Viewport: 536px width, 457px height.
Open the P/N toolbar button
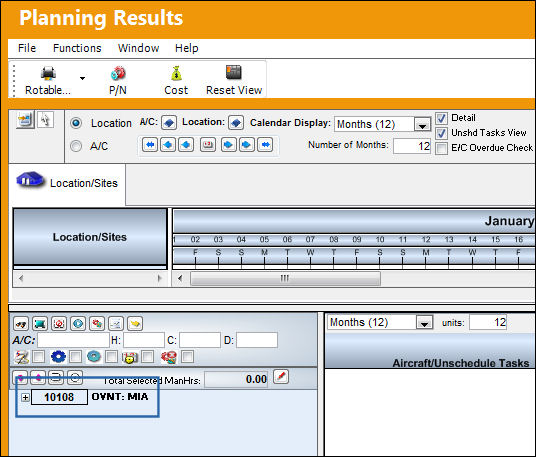click(x=118, y=81)
